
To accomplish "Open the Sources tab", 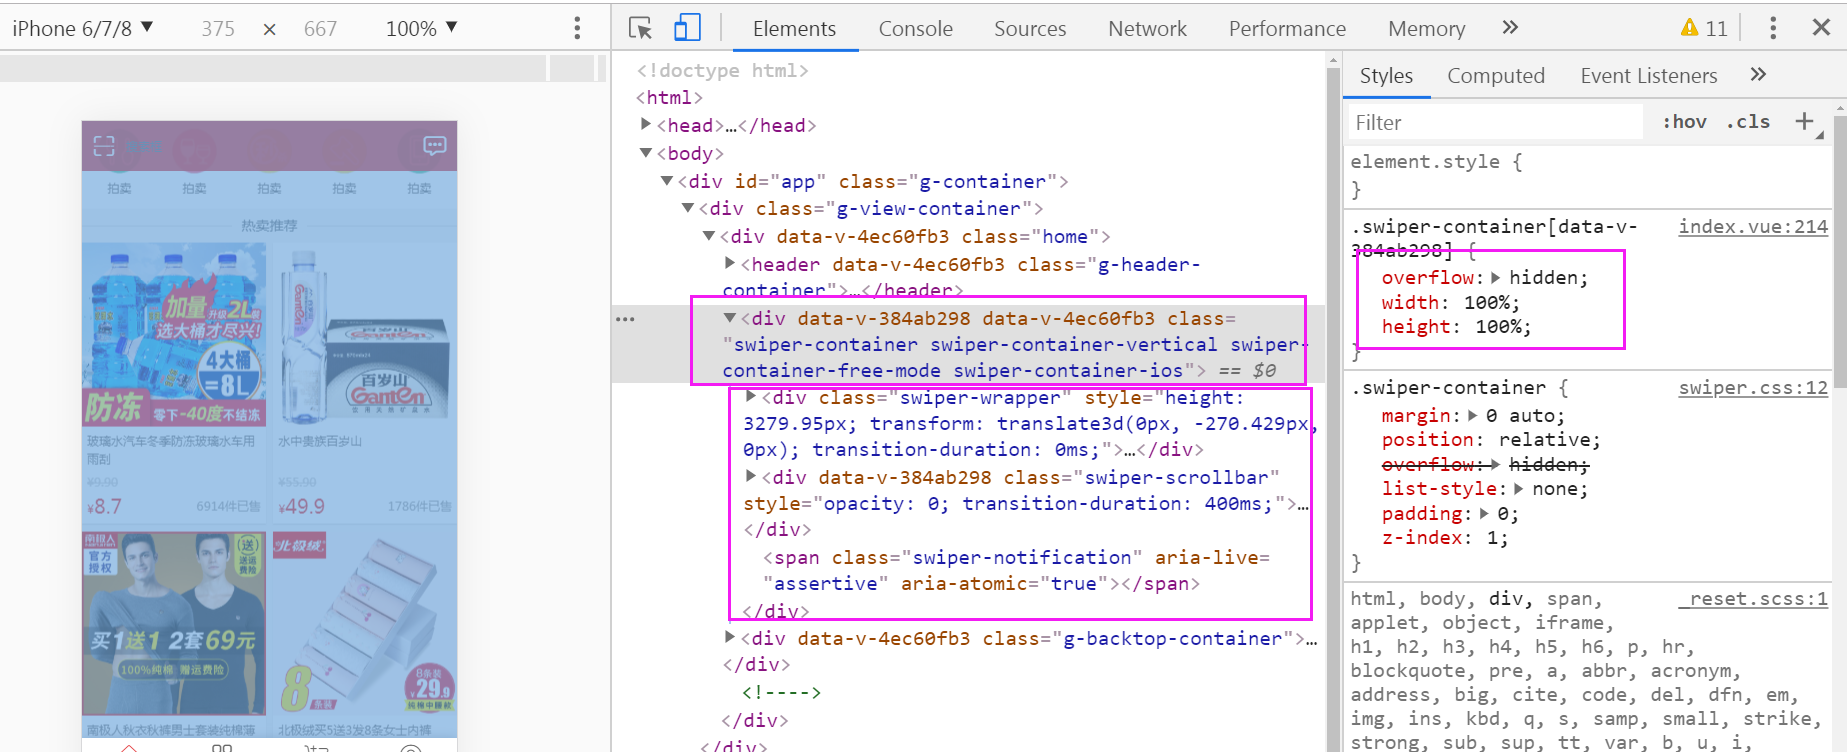I will point(1030,29).
